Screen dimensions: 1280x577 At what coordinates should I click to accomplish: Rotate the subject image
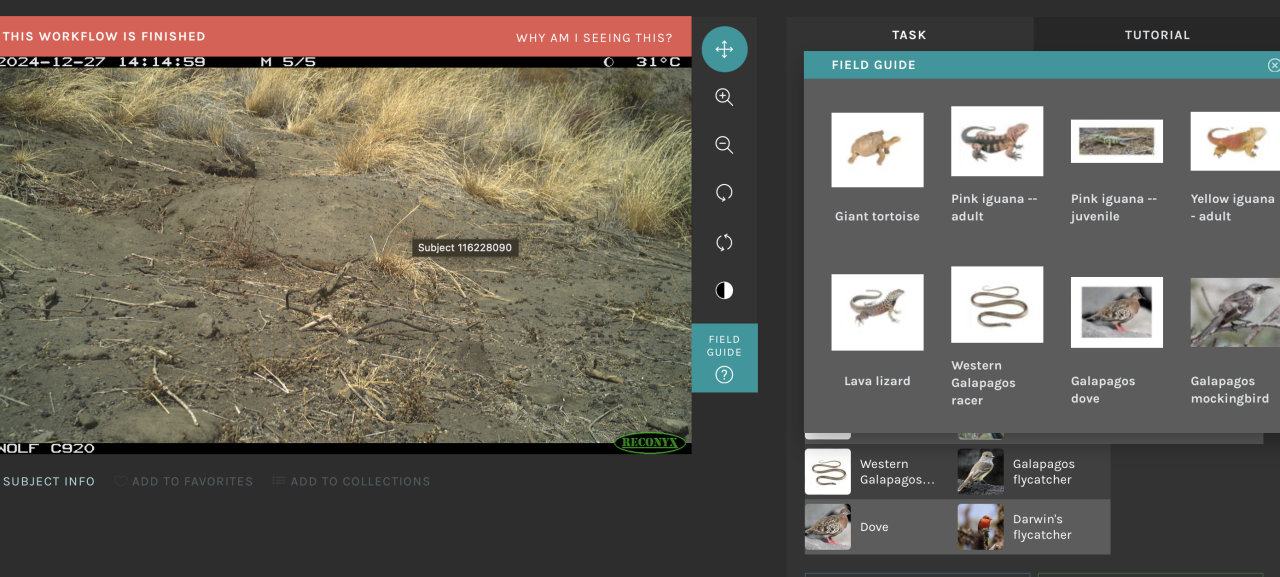coord(724,193)
